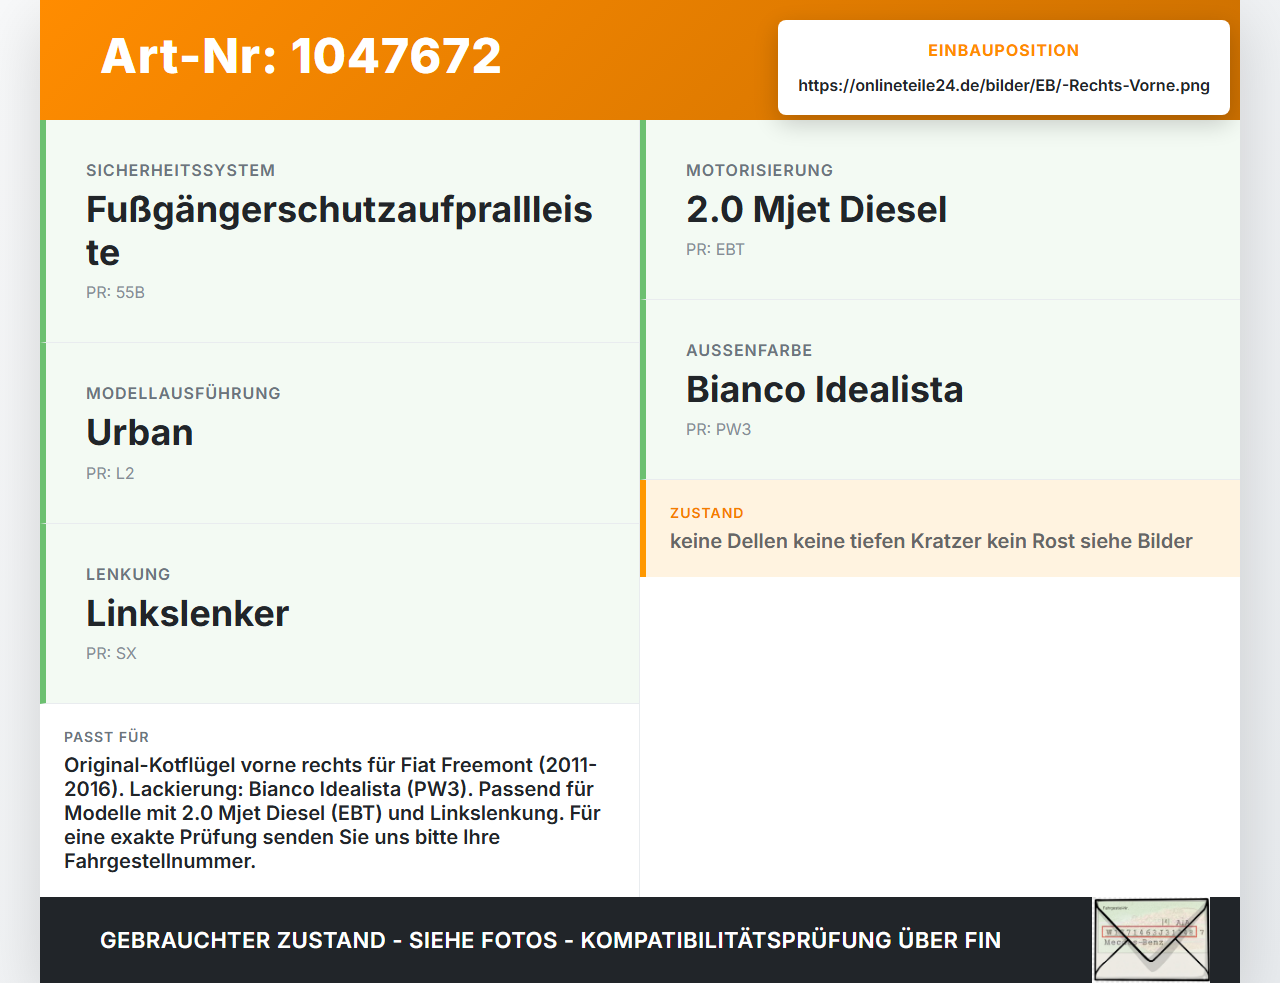Click the PASST FÜR section heading
The width and height of the screenshot is (1280, 983).
106,737
